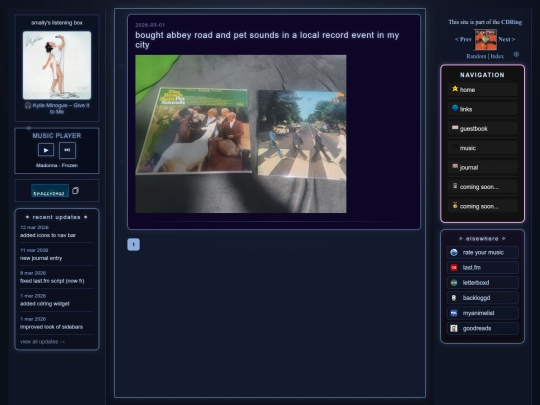
Task: Open the CDRing Index
Action: (x=497, y=56)
